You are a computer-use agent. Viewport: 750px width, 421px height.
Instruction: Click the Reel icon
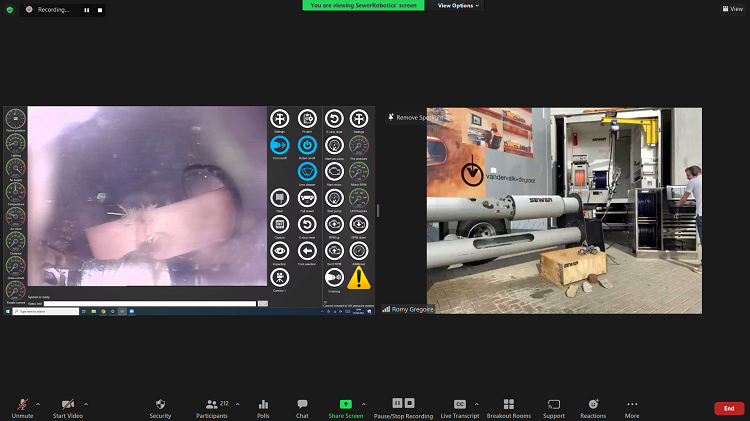pyautogui.click(x=280, y=198)
